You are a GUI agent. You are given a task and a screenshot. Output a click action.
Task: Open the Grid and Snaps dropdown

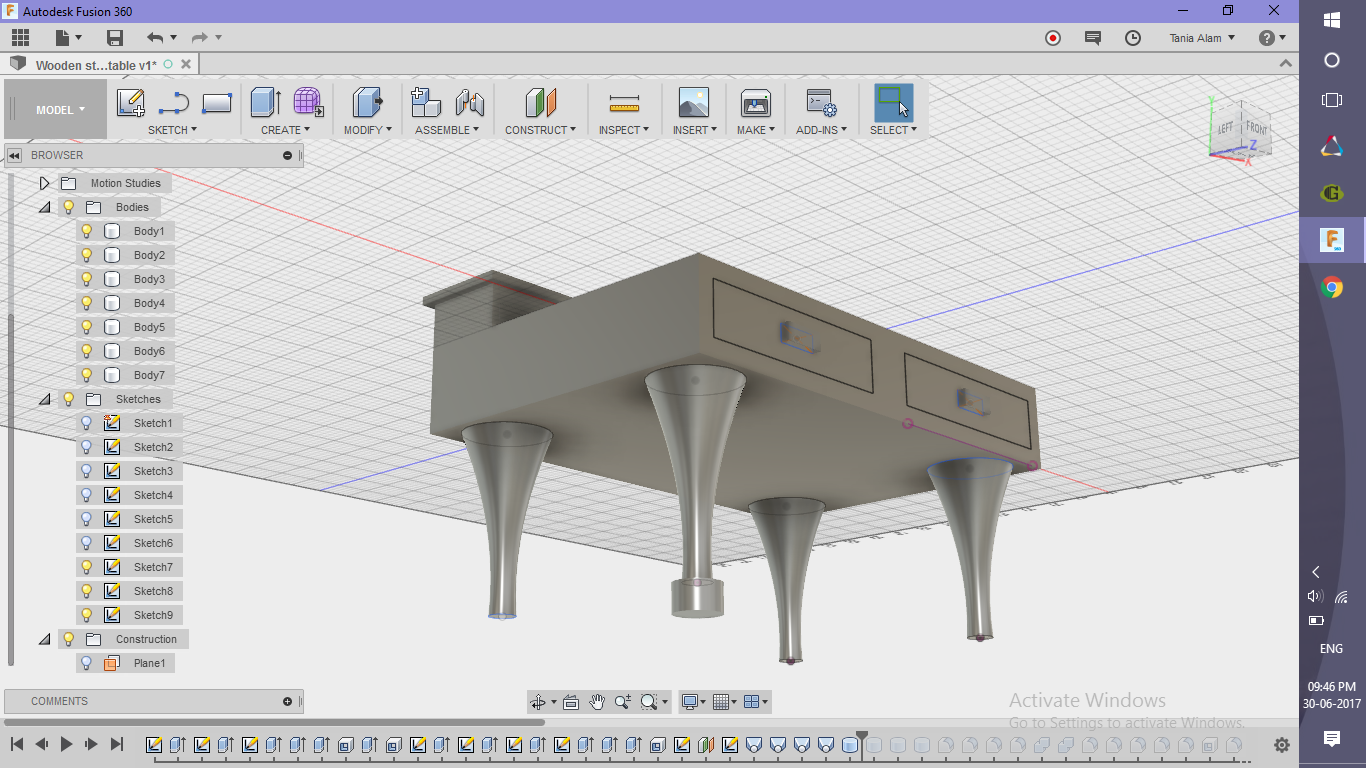point(725,702)
